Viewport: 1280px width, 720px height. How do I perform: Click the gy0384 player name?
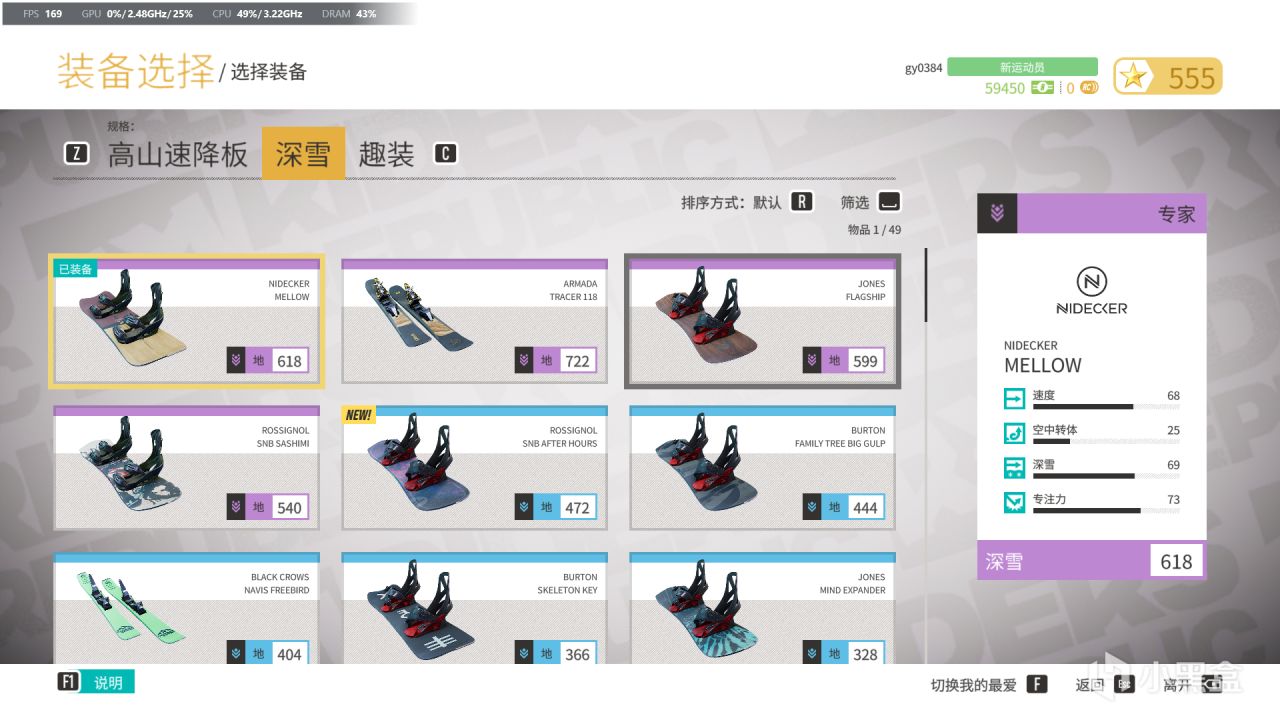click(x=923, y=68)
